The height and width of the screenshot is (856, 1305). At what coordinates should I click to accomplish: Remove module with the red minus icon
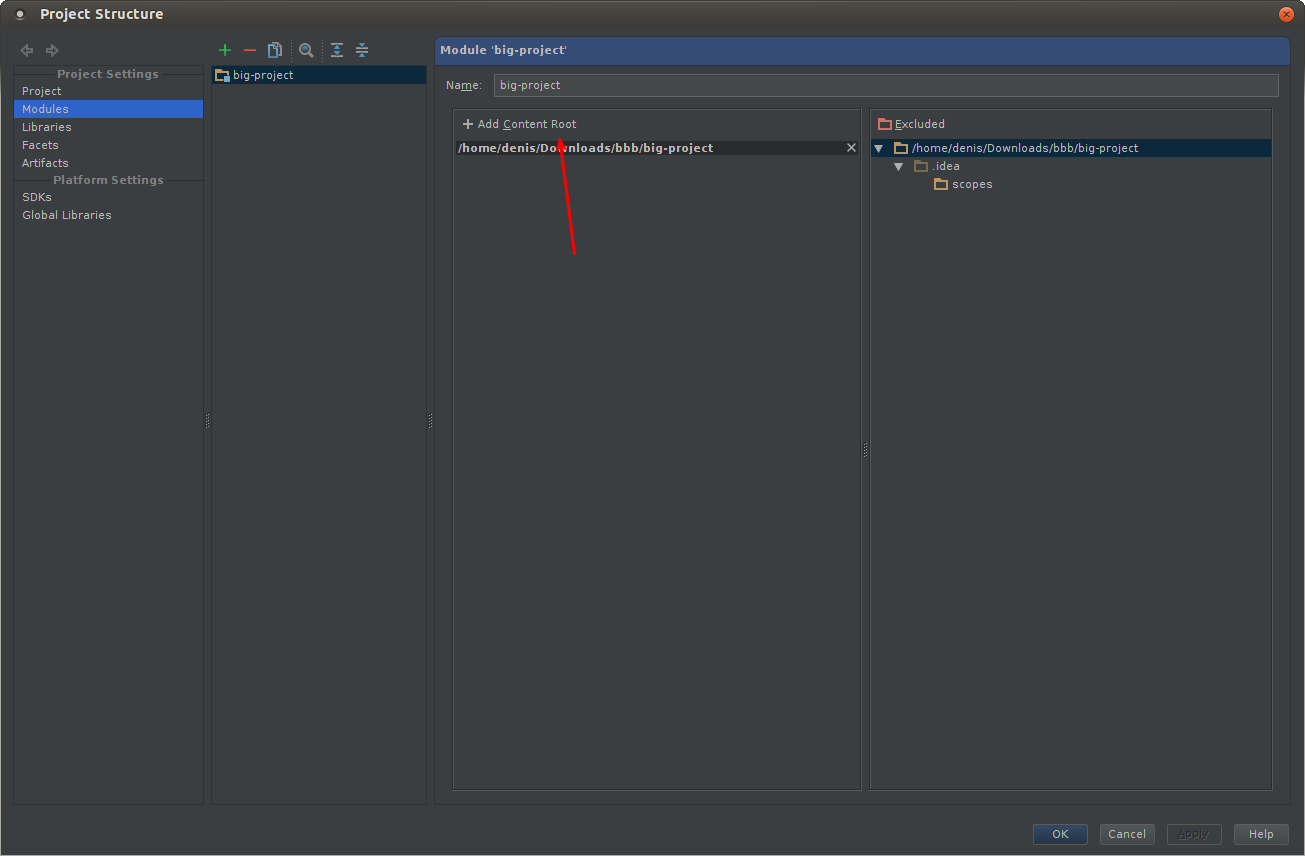tap(250, 50)
